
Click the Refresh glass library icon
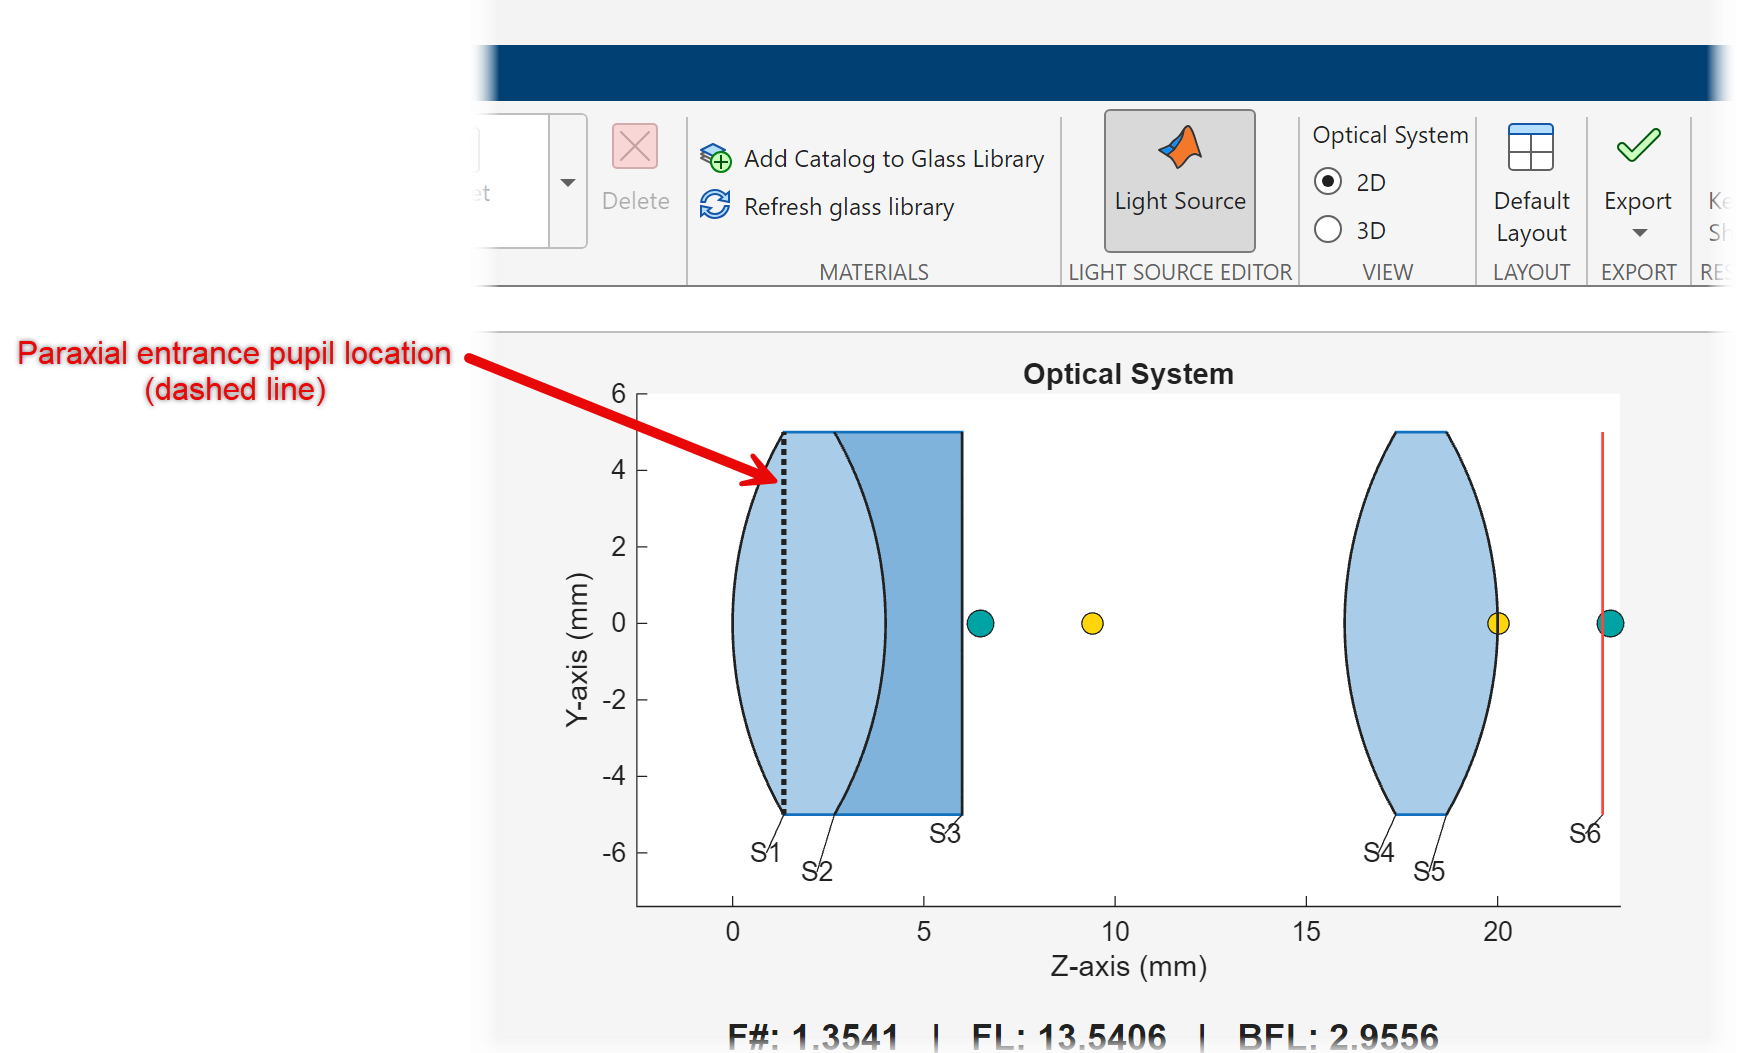(714, 204)
